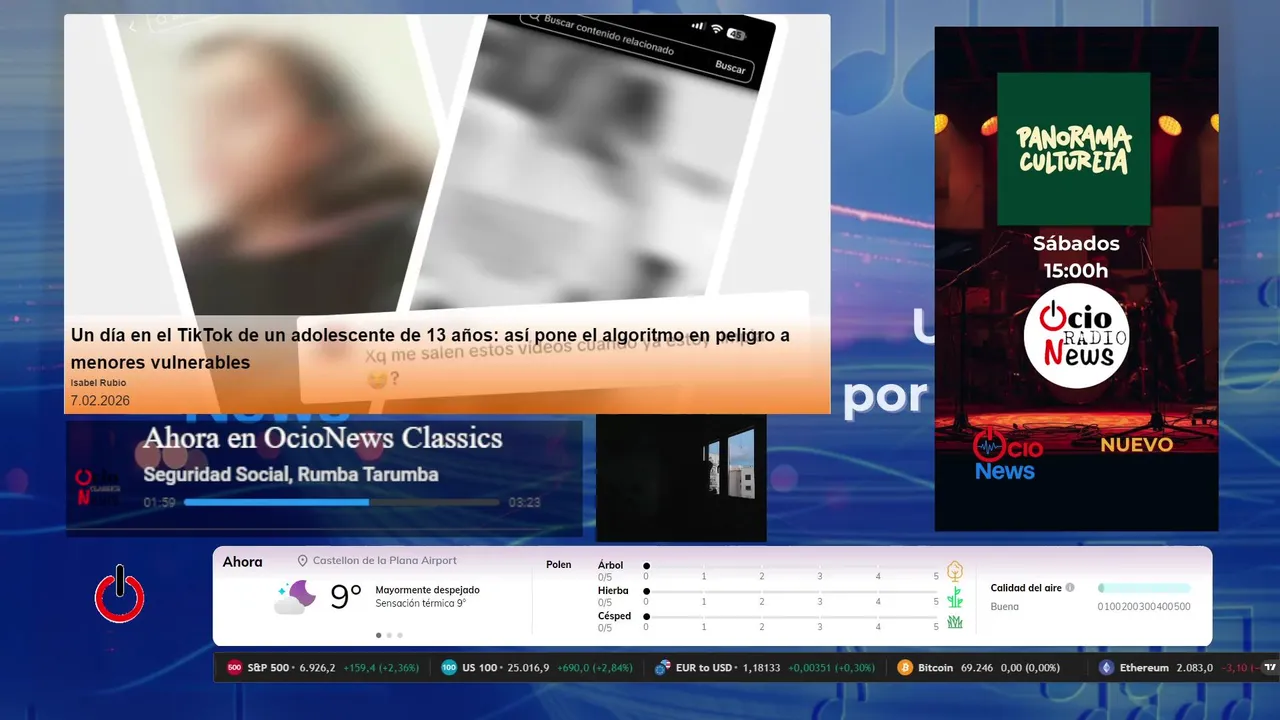Click the Hierba plant pollen icon
1280x720 pixels.
[955, 597]
